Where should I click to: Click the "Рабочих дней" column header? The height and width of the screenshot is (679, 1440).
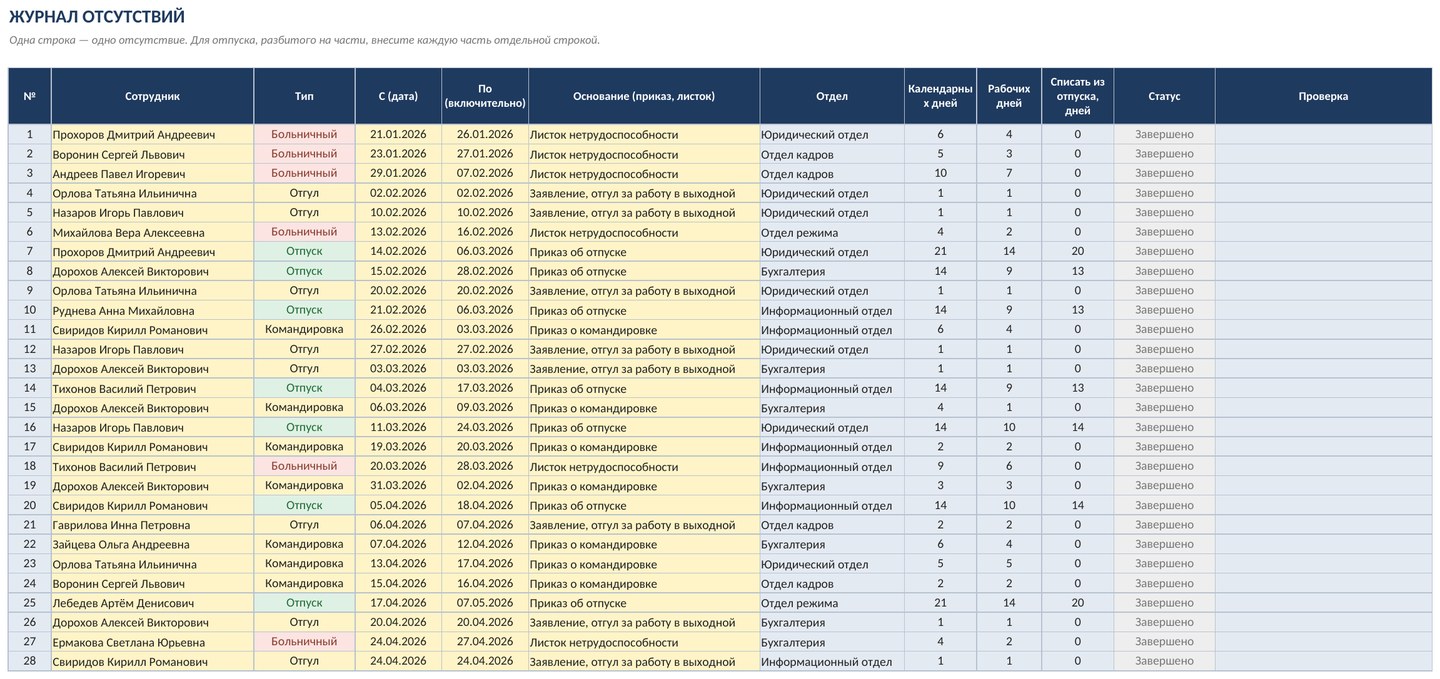click(x=1009, y=96)
